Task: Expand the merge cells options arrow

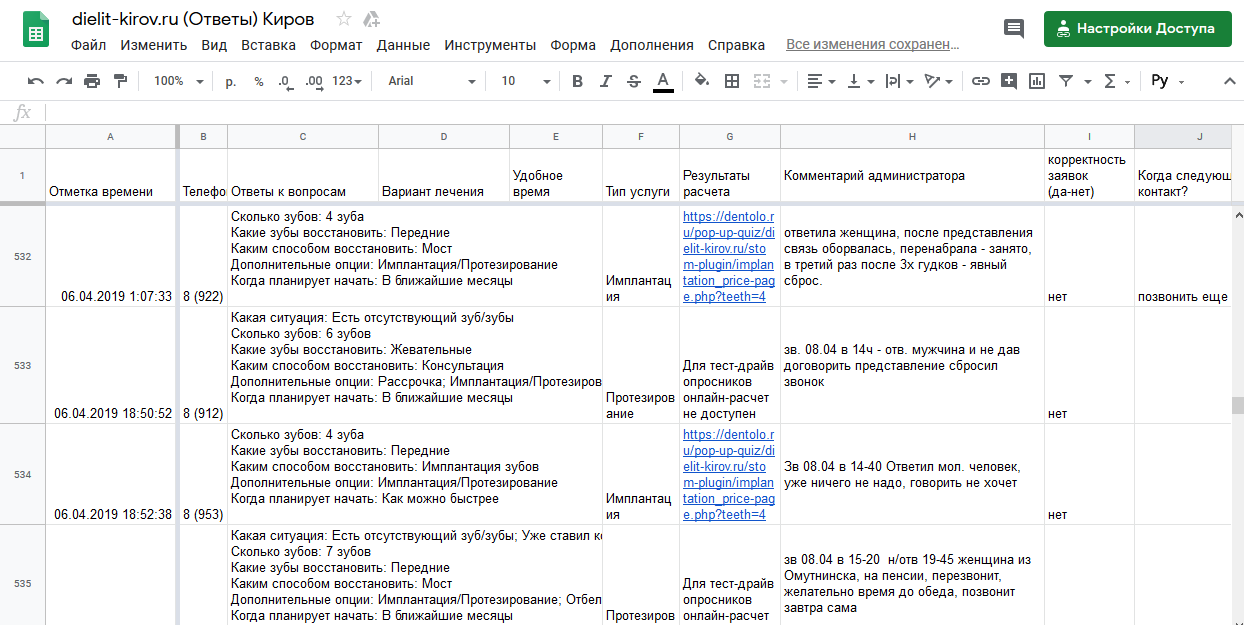Action: click(783, 82)
